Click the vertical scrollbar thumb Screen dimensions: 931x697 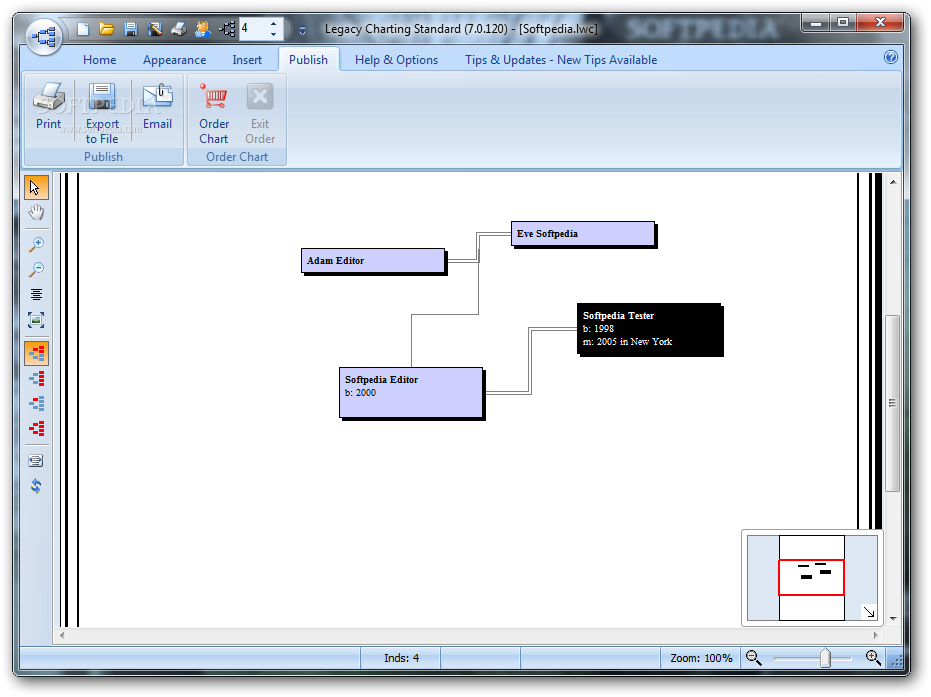892,403
